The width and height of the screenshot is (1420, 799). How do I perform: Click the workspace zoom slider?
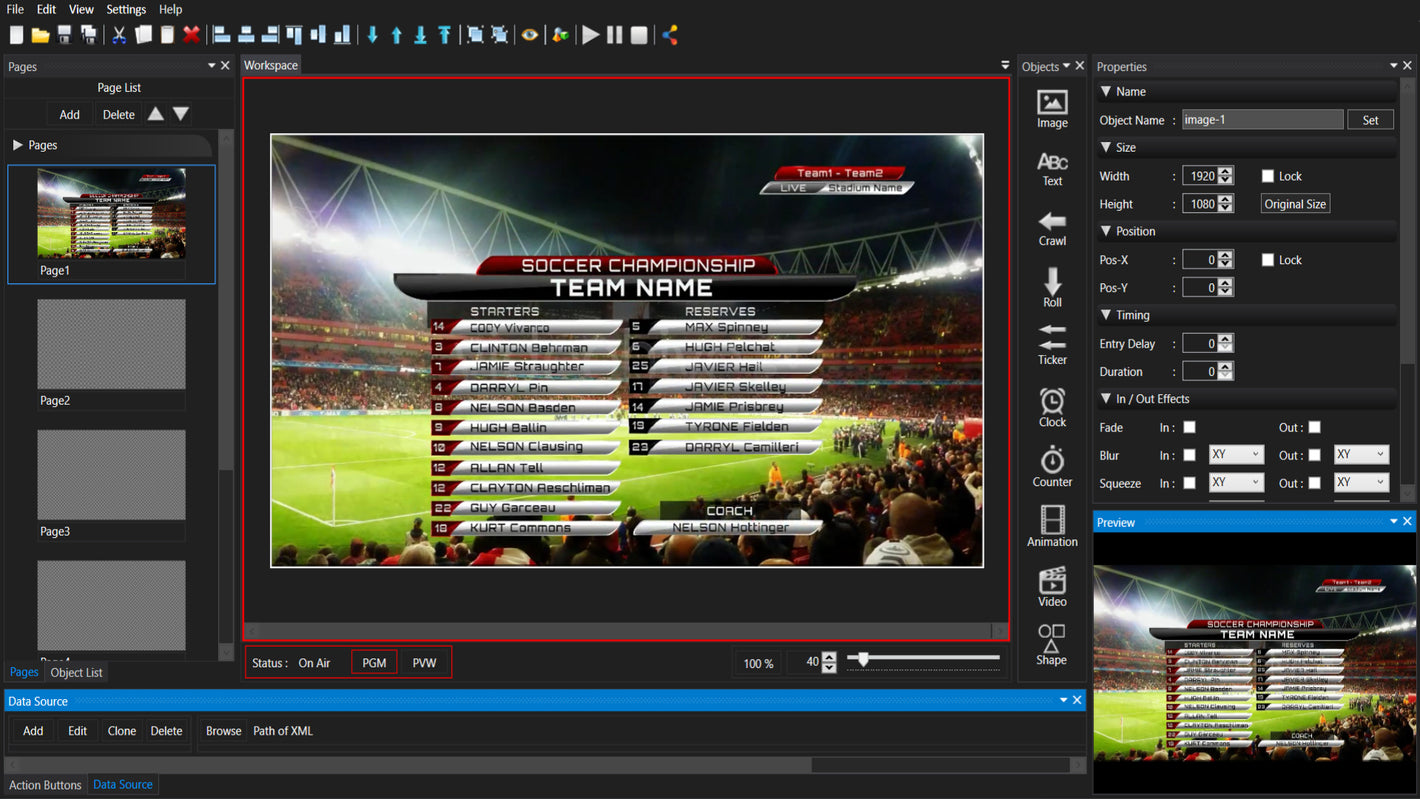[x=923, y=658]
